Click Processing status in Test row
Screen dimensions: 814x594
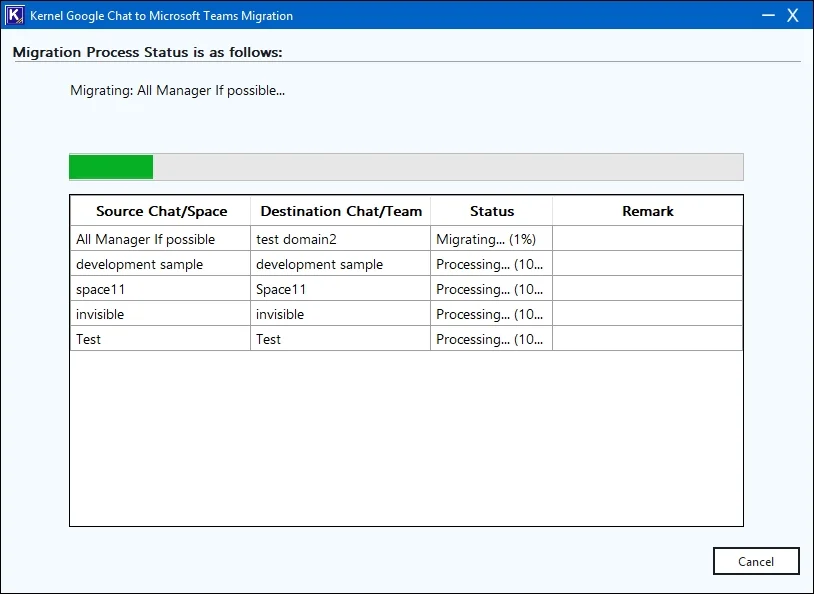point(492,339)
